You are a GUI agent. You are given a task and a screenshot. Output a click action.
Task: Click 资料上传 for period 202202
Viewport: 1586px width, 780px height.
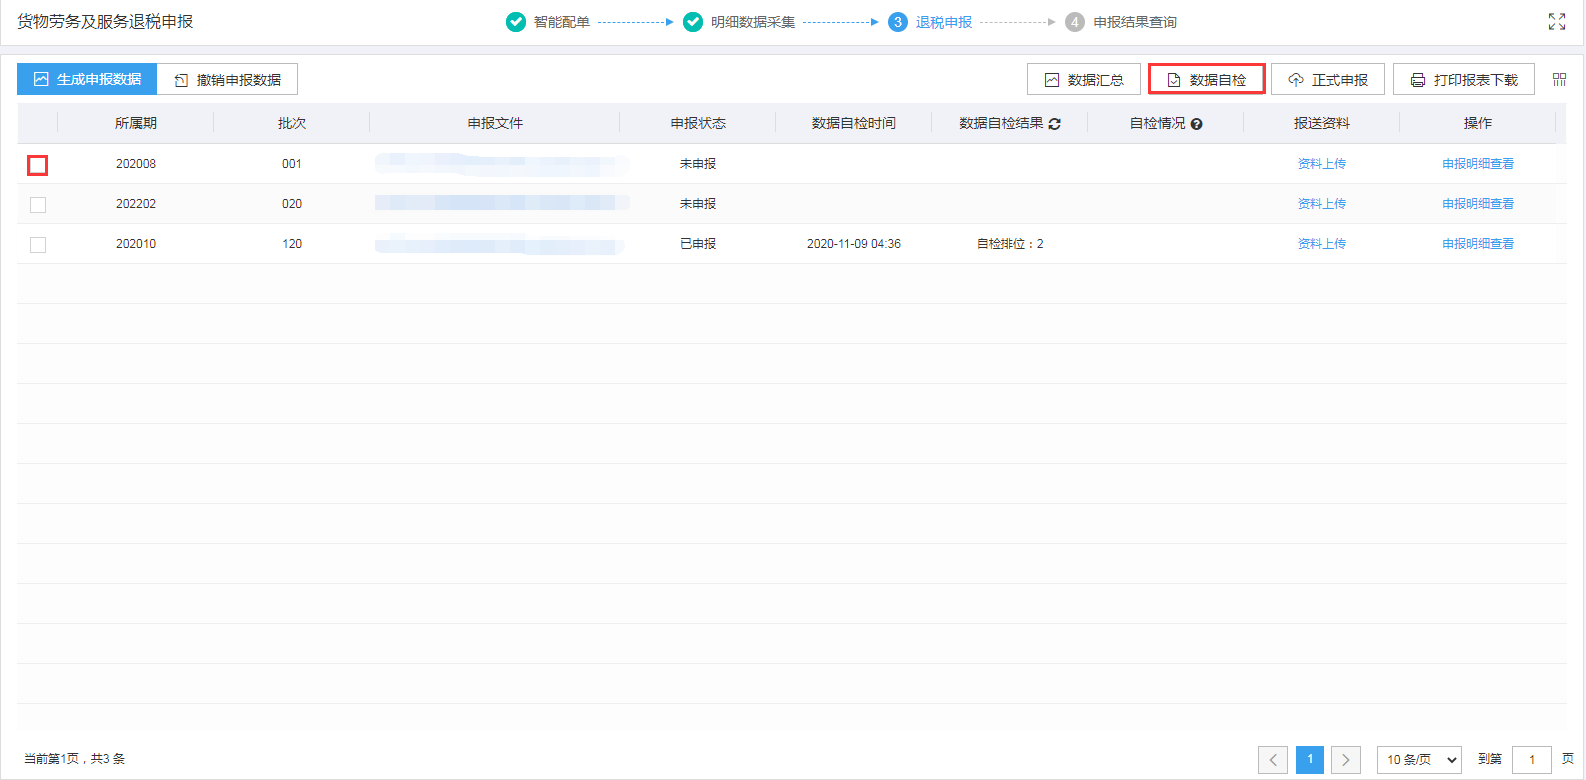click(1322, 204)
